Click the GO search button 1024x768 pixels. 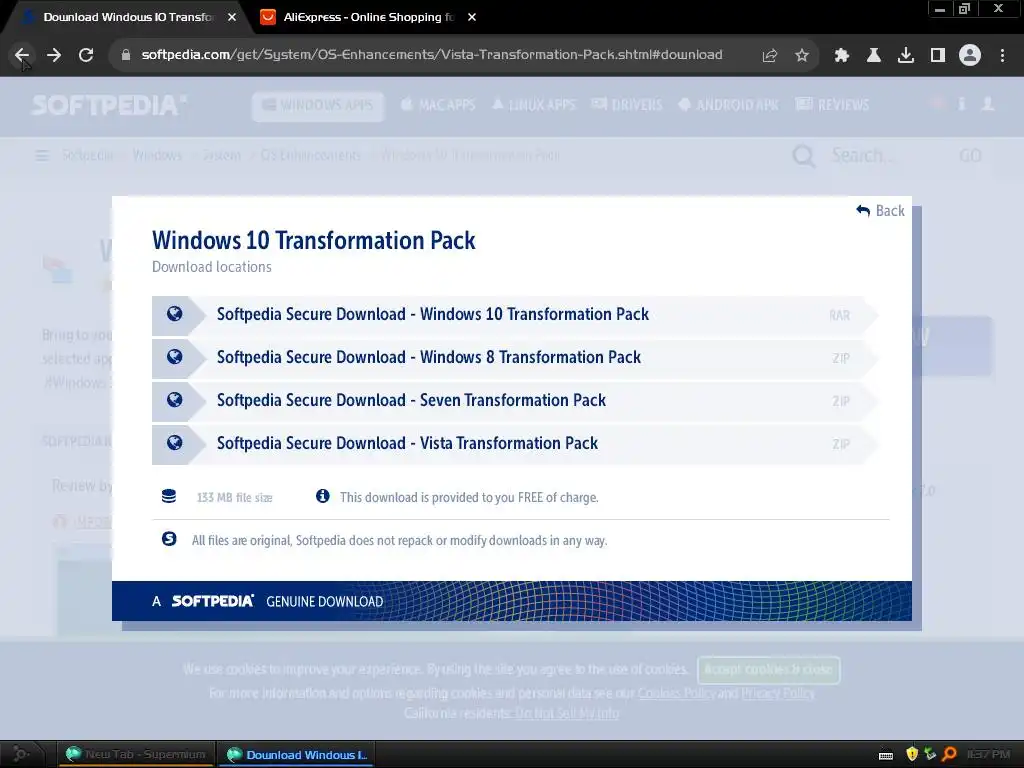[970, 155]
